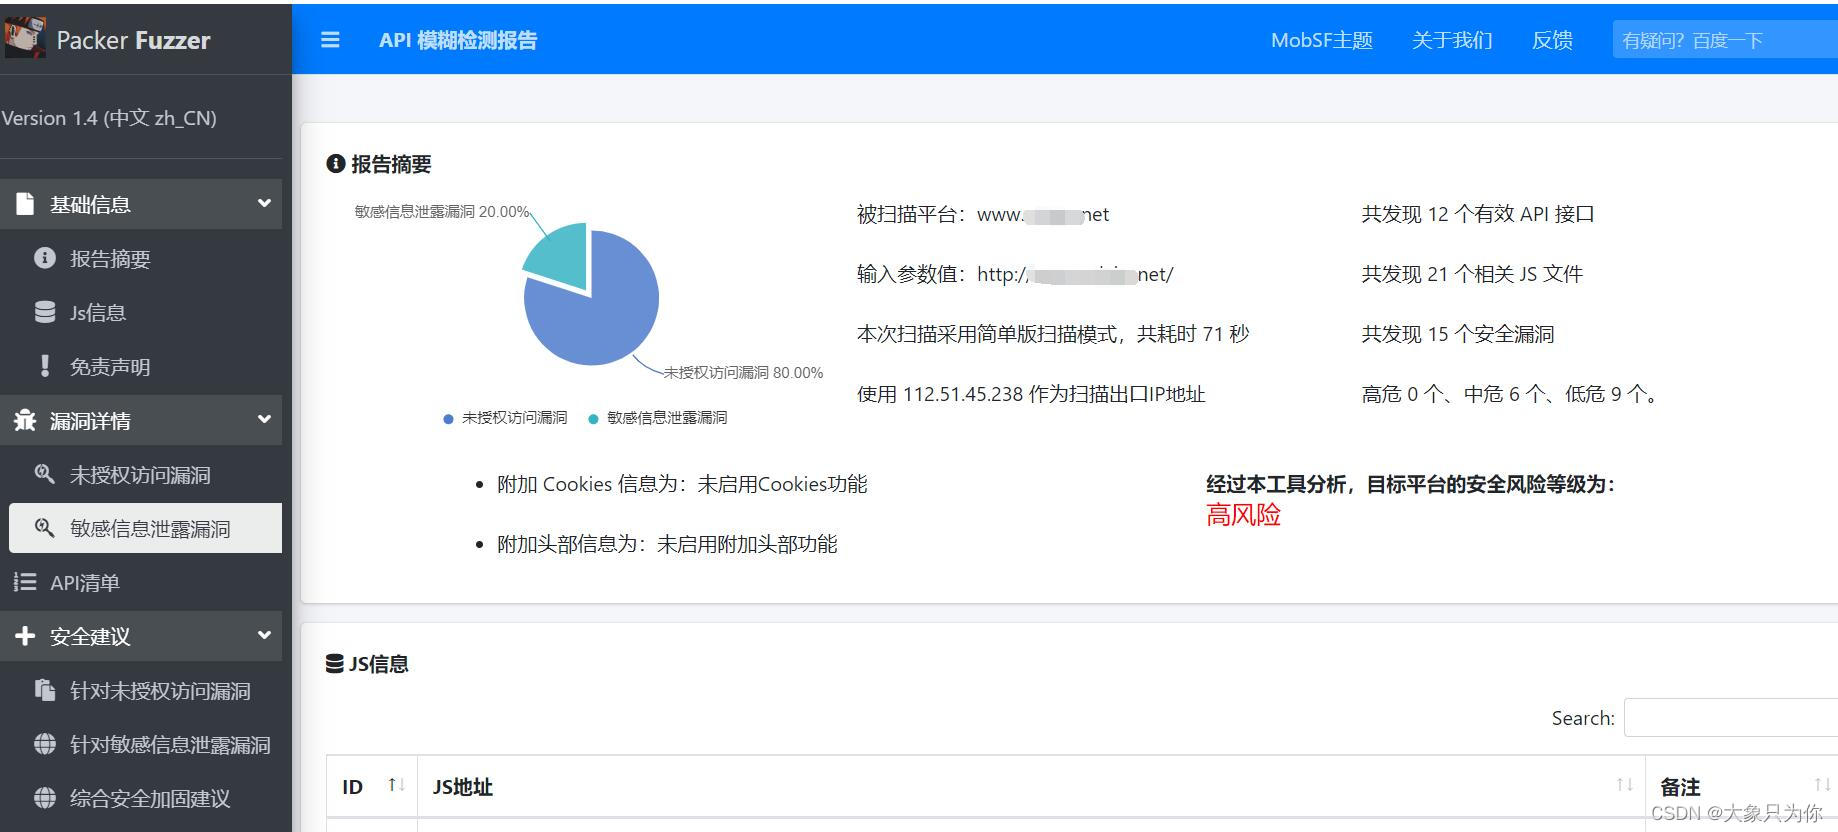Click the 关于我们 link in the top bar
1838x832 pixels.
coord(1451,40)
